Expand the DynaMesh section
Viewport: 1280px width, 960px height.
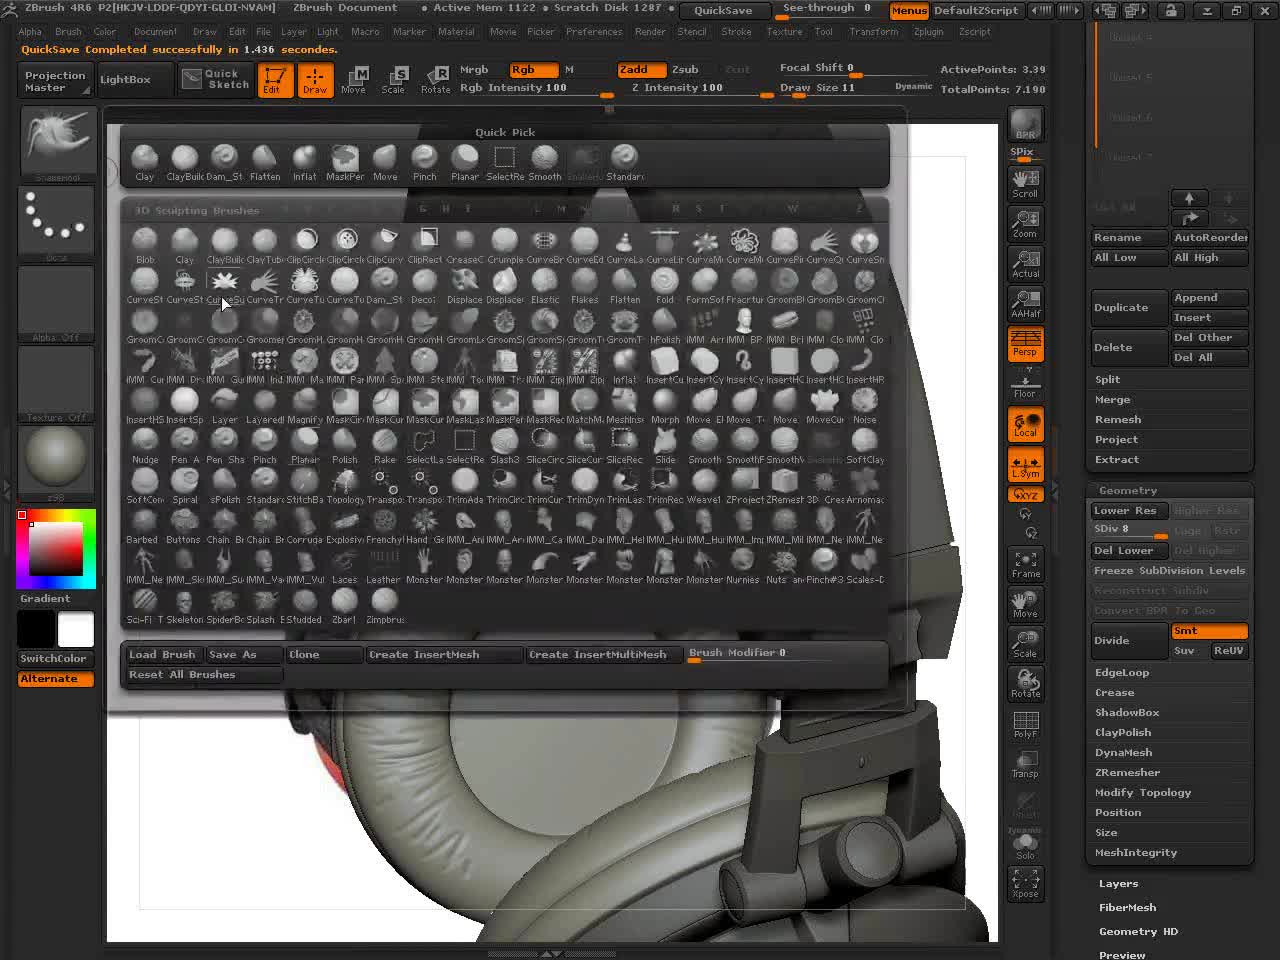1123,752
